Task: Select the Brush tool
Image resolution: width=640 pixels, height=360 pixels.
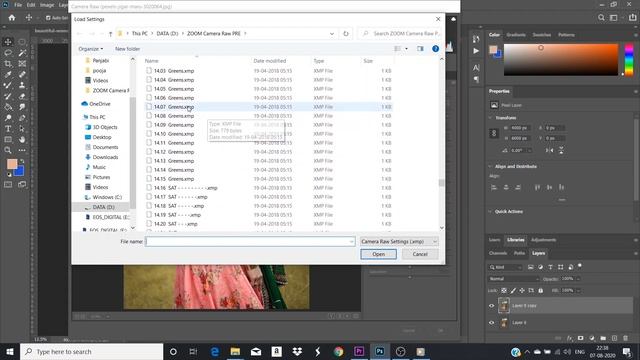Action: pos(8,85)
